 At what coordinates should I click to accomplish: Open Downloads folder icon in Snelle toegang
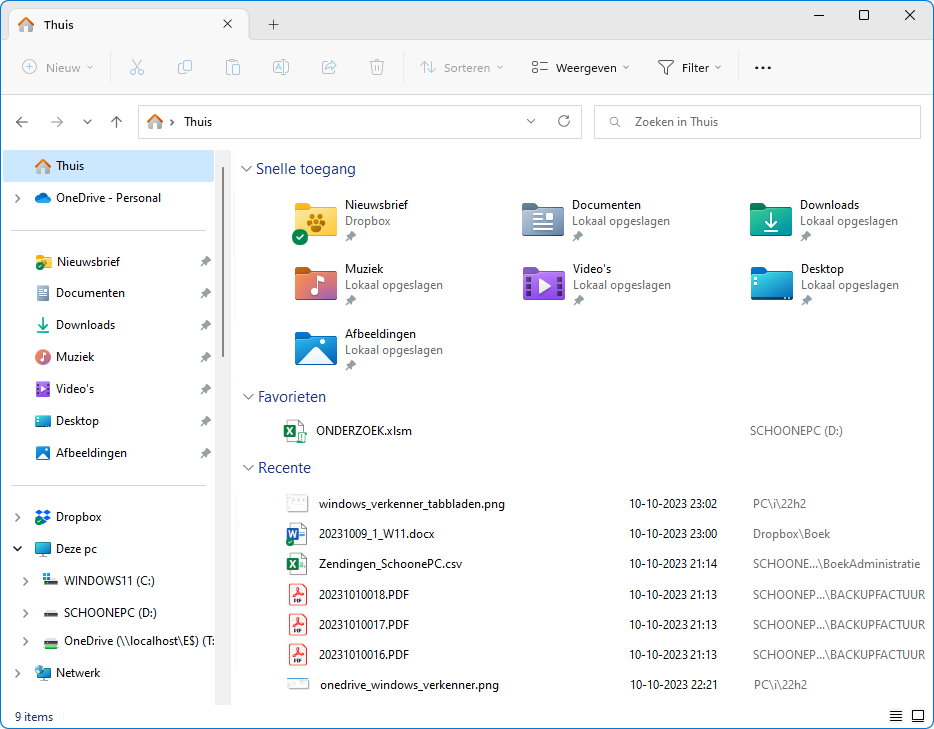pos(771,220)
